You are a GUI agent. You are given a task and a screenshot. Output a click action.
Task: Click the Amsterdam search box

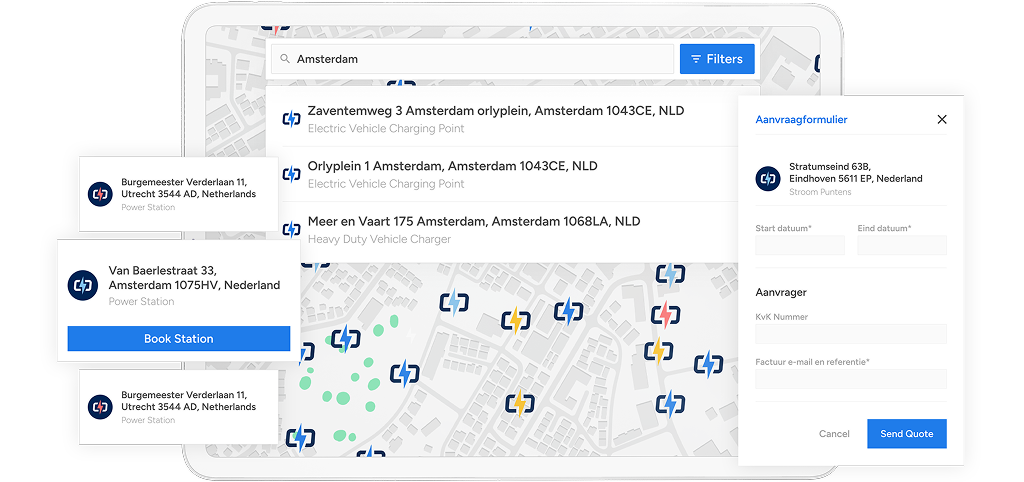tap(480, 59)
